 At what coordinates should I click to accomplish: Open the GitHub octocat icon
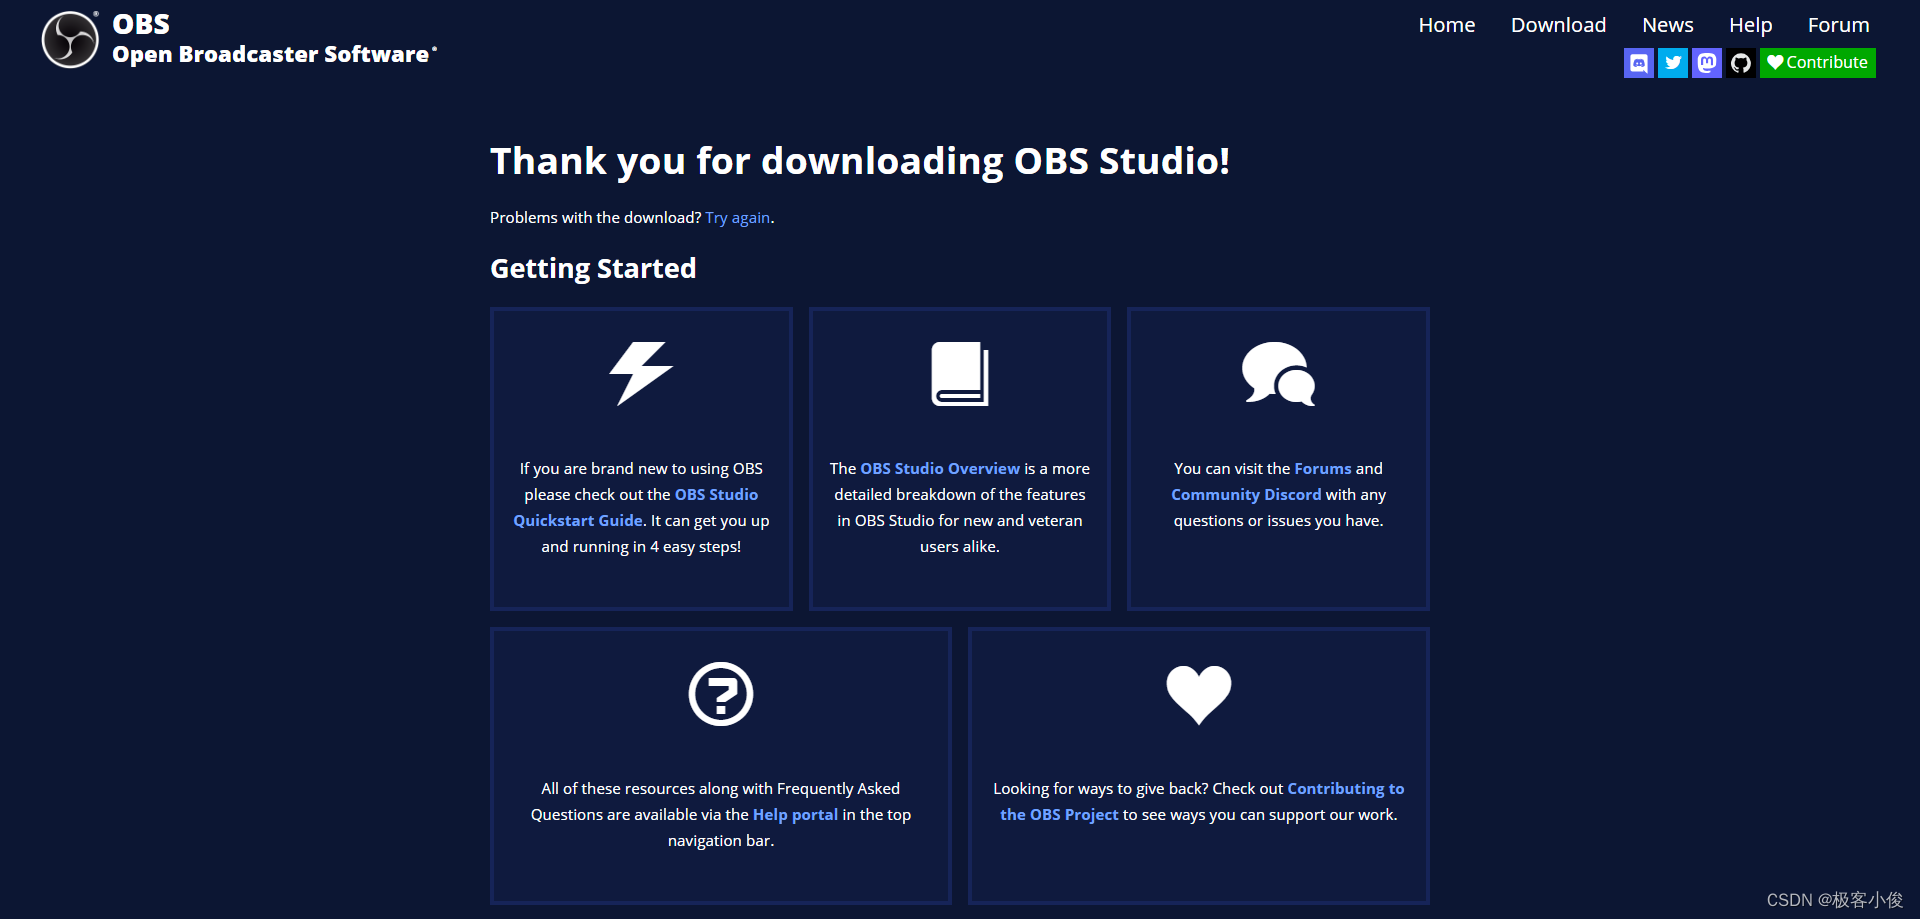pos(1740,63)
